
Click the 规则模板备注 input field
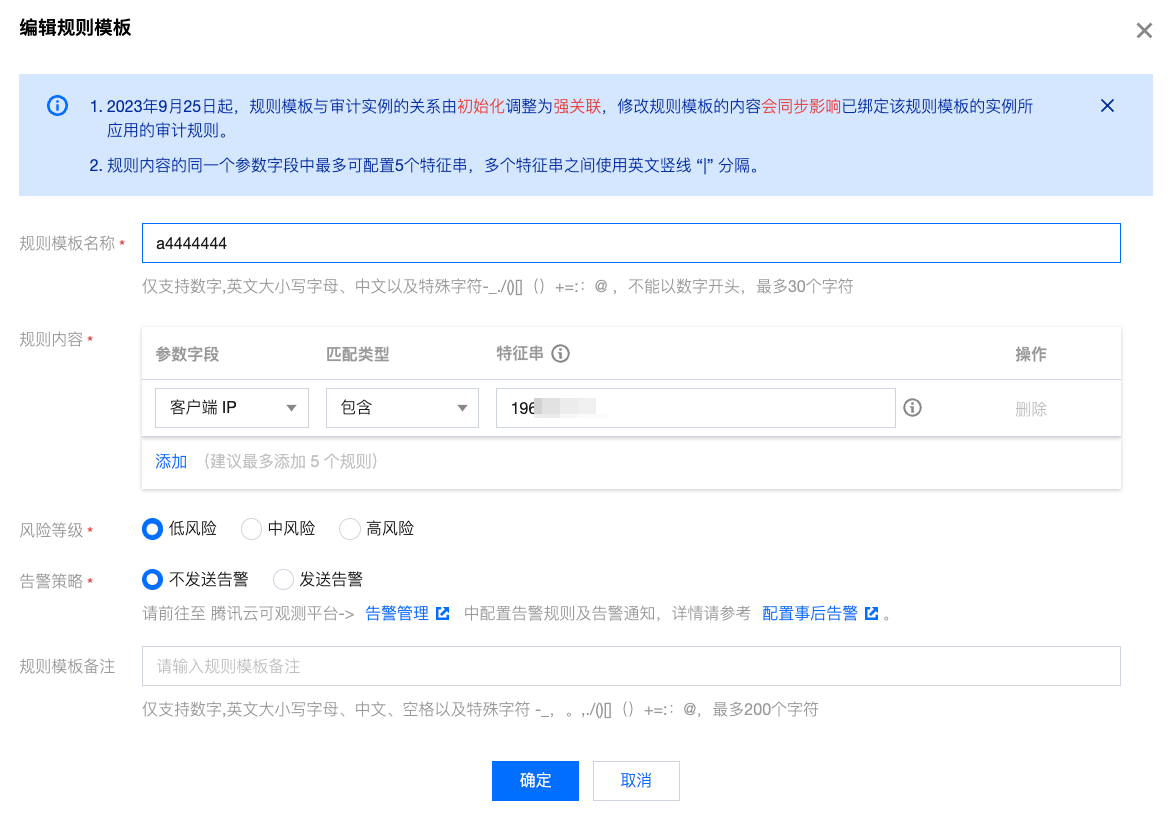[631, 666]
